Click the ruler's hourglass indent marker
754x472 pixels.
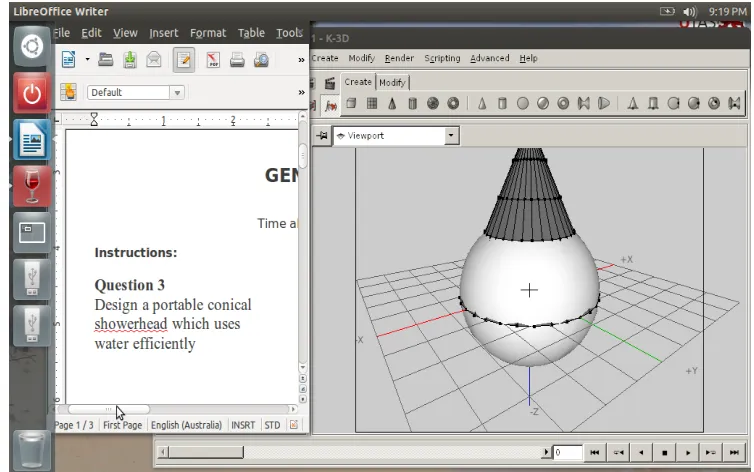point(94,119)
